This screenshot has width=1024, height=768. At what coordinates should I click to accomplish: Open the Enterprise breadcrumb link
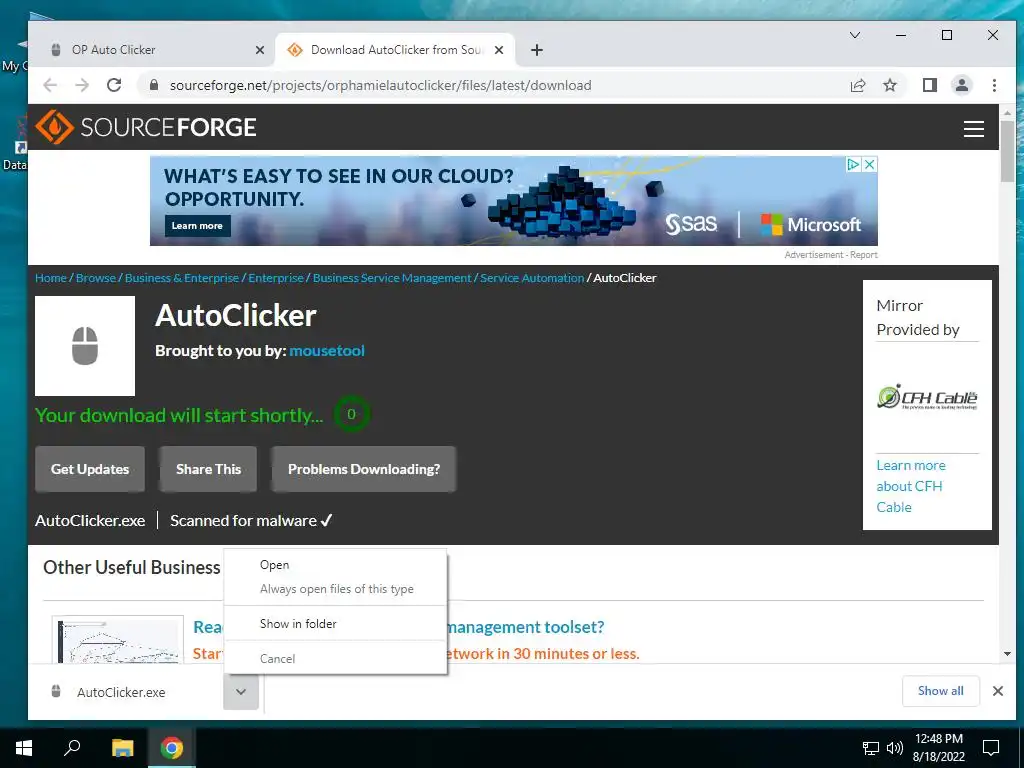pyautogui.click(x=276, y=278)
